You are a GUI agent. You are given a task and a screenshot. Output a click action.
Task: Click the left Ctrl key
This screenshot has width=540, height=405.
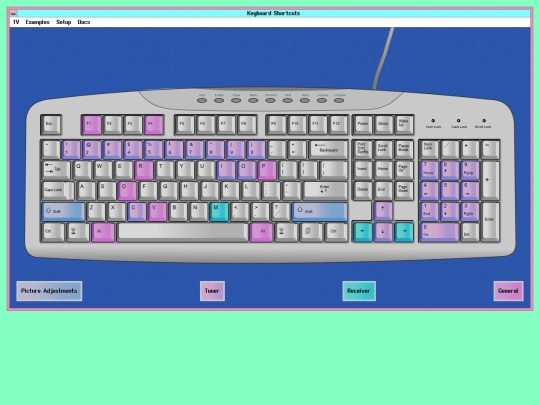click(x=53, y=232)
